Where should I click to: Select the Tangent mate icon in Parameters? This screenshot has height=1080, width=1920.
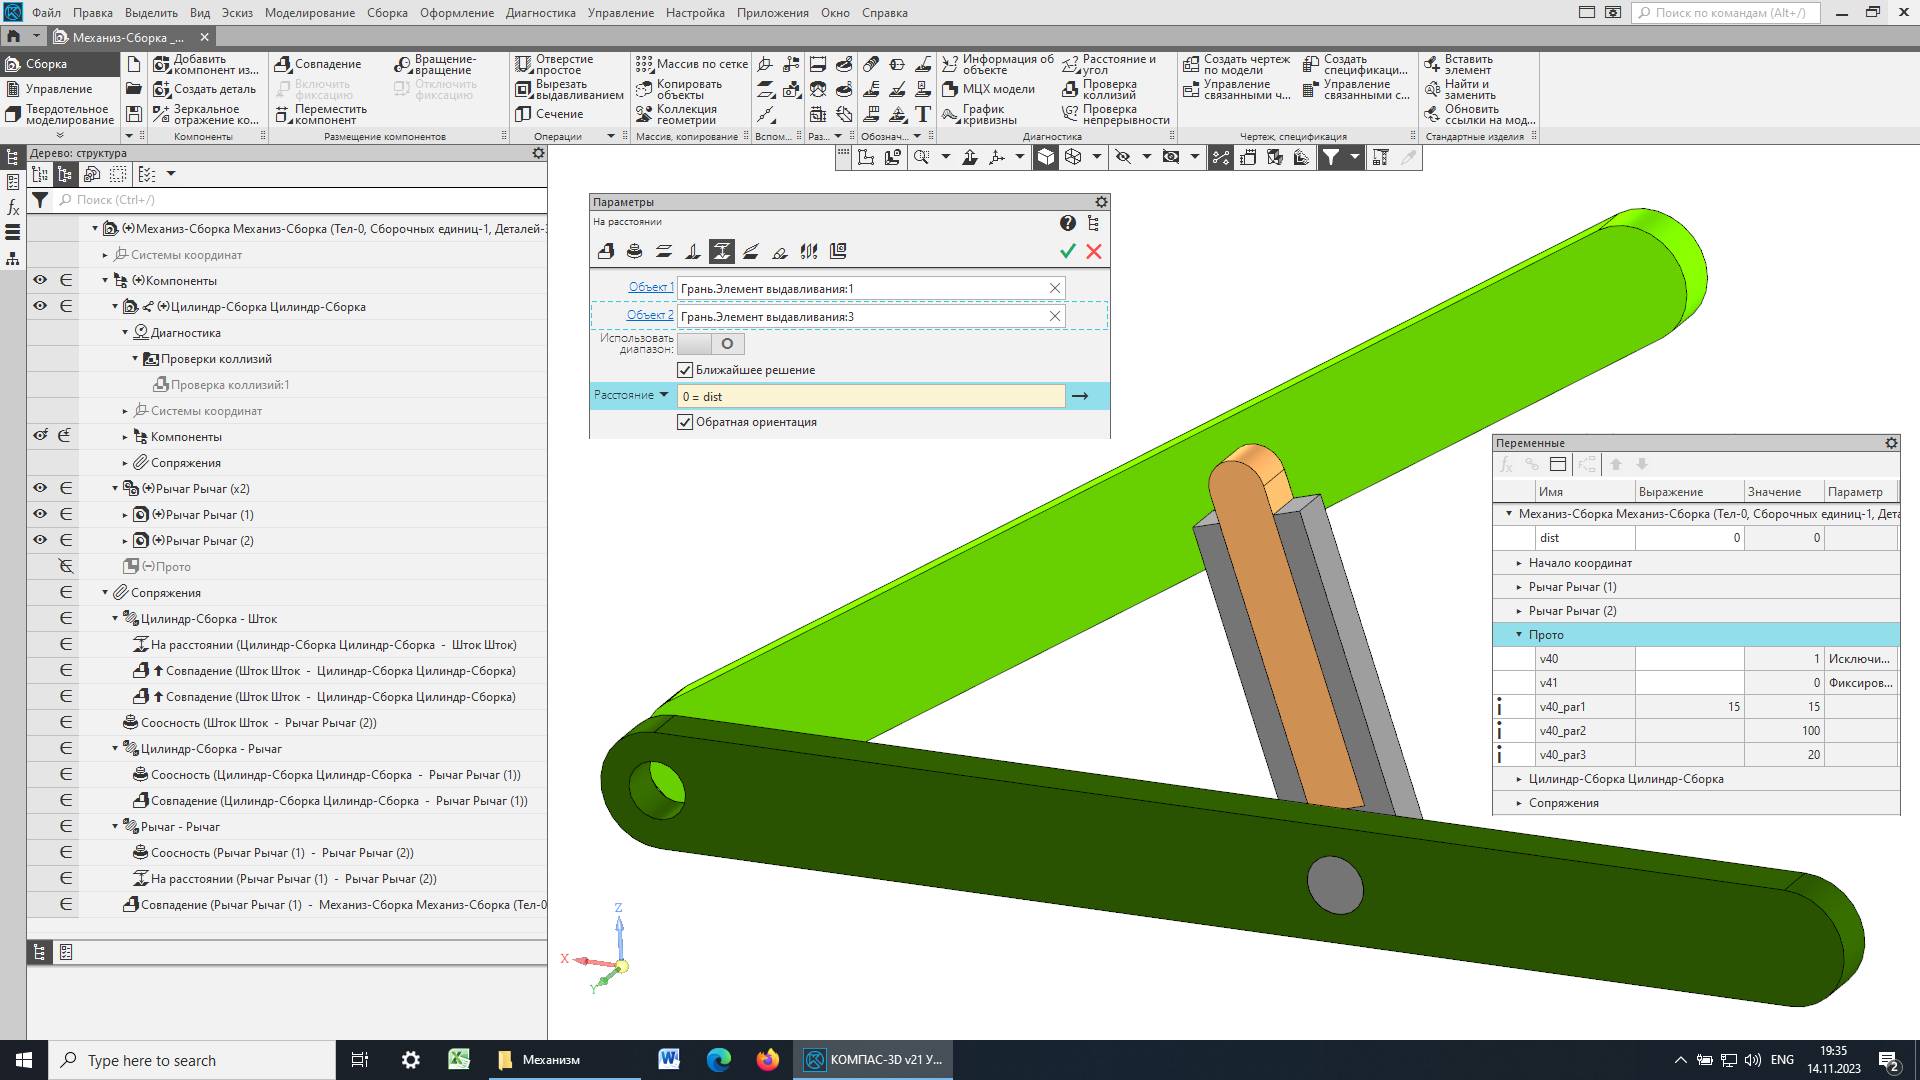click(x=780, y=252)
